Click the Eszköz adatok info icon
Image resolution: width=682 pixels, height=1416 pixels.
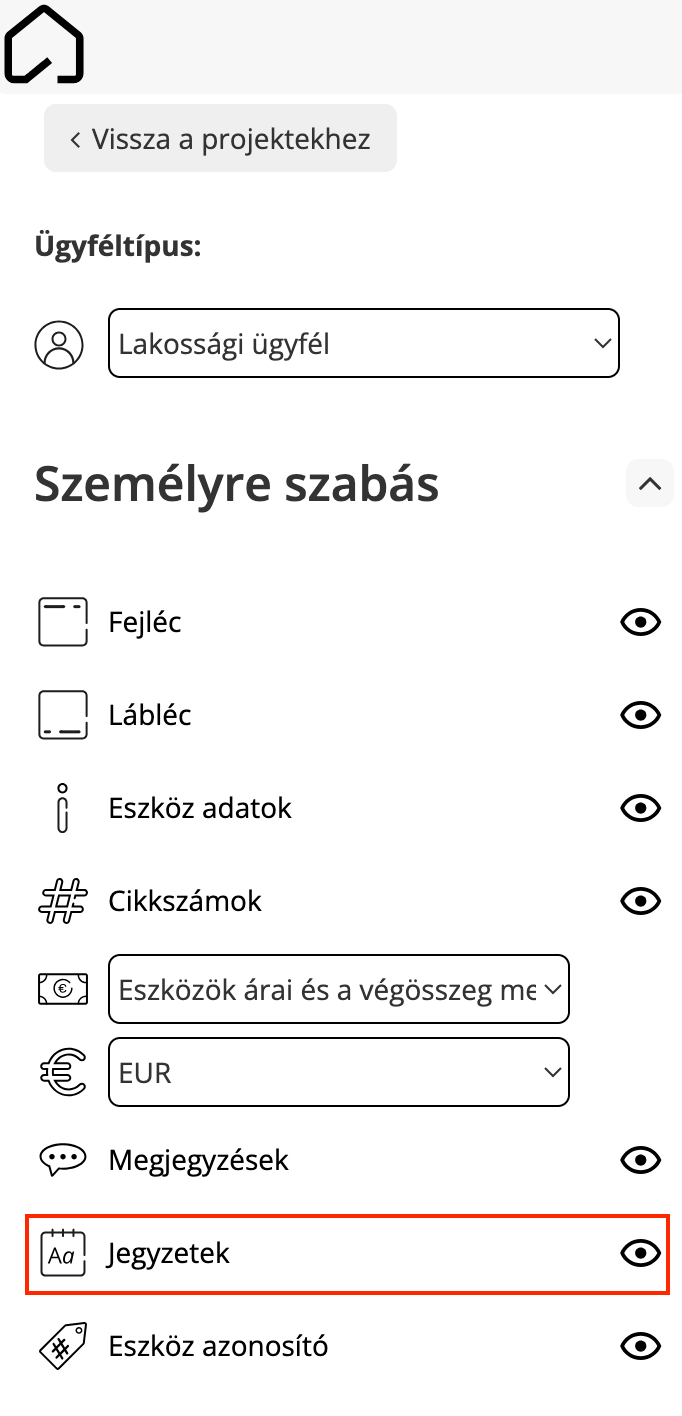[63, 808]
